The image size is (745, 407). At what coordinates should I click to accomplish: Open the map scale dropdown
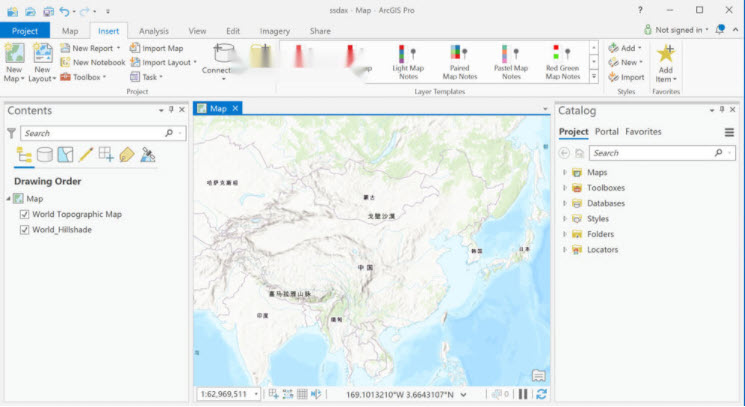pos(256,394)
